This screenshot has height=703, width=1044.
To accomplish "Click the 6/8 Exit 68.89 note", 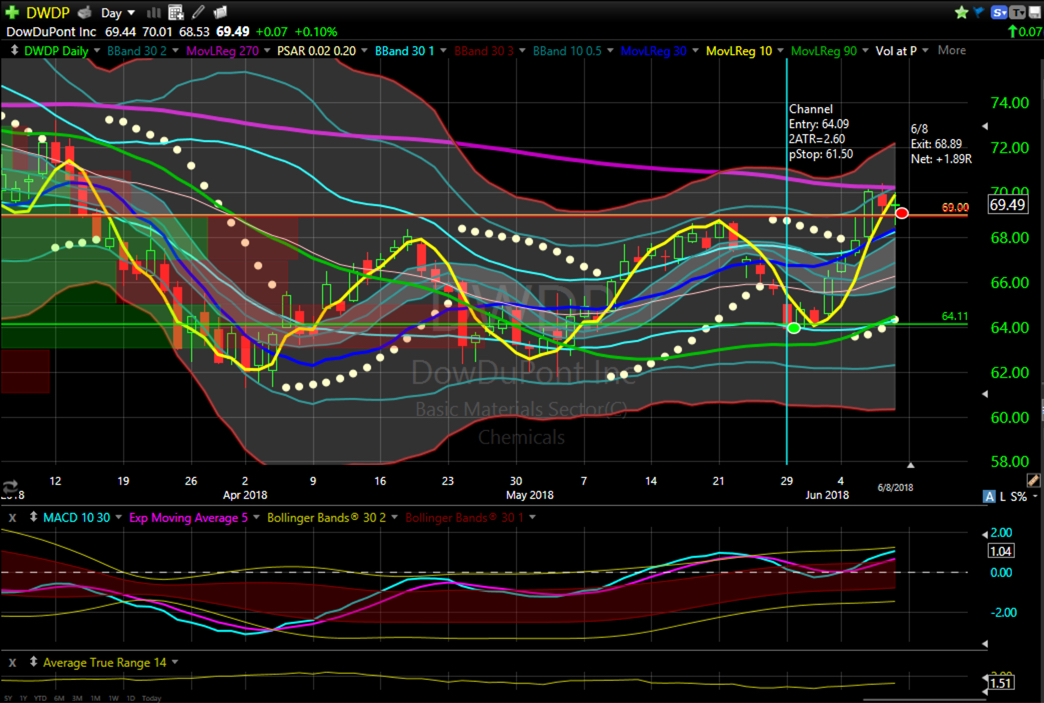I will click(941, 144).
